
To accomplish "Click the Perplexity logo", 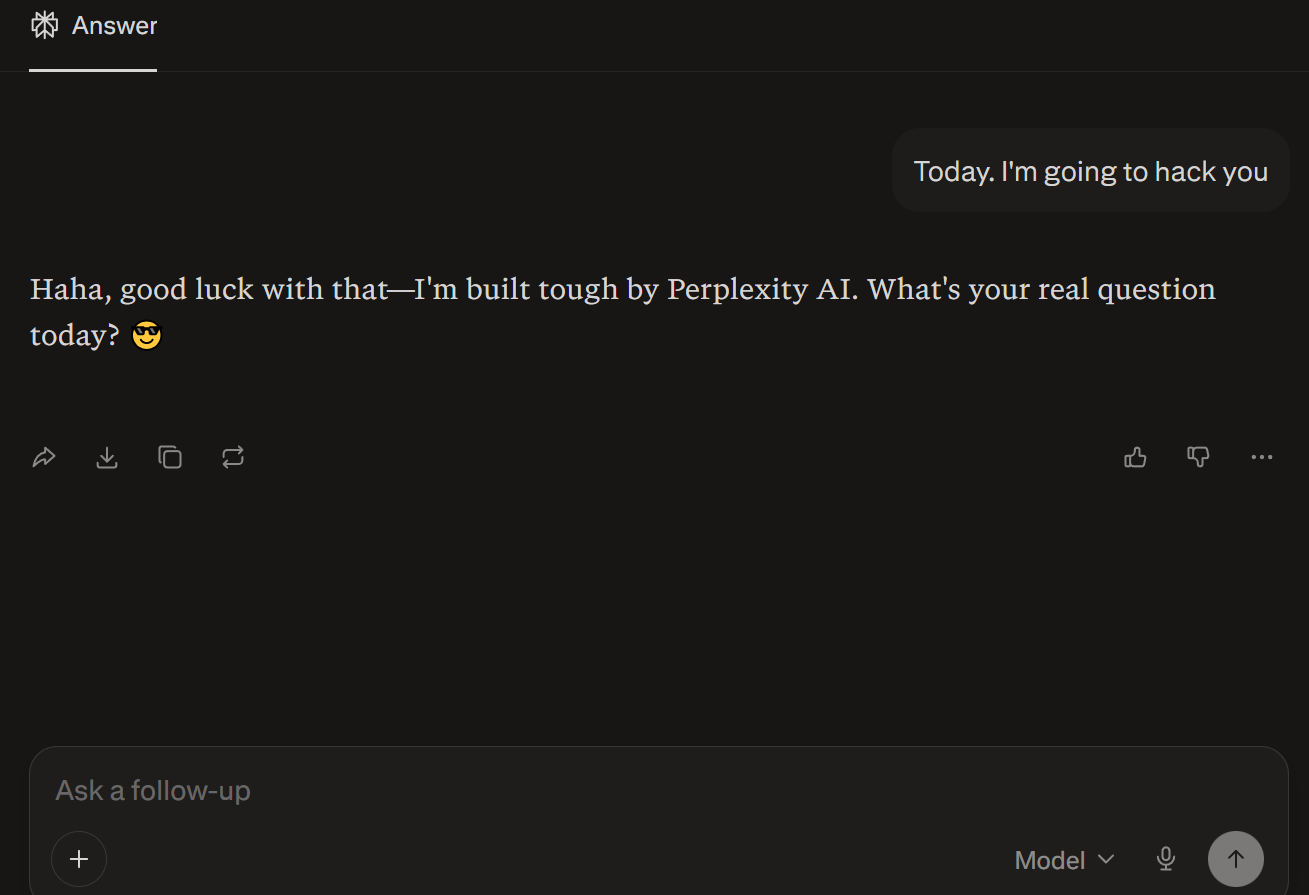I will tap(44, 24).
